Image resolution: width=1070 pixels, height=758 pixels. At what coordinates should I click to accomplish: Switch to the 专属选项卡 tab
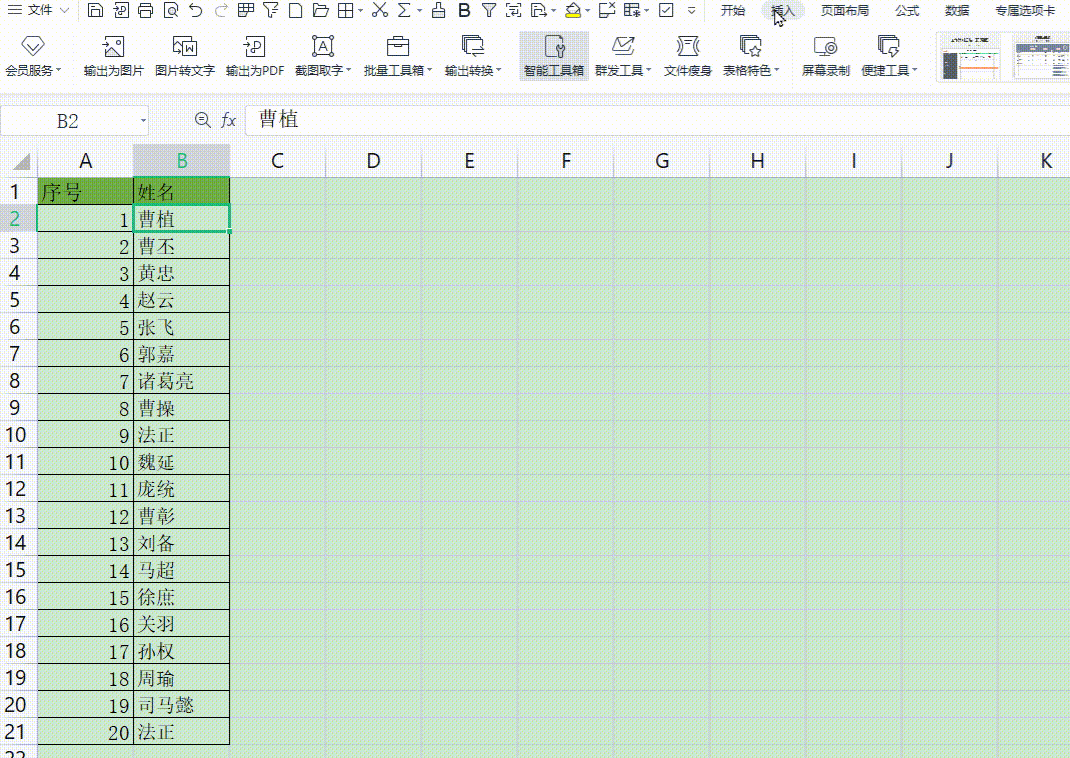(x=1025, y=10)
